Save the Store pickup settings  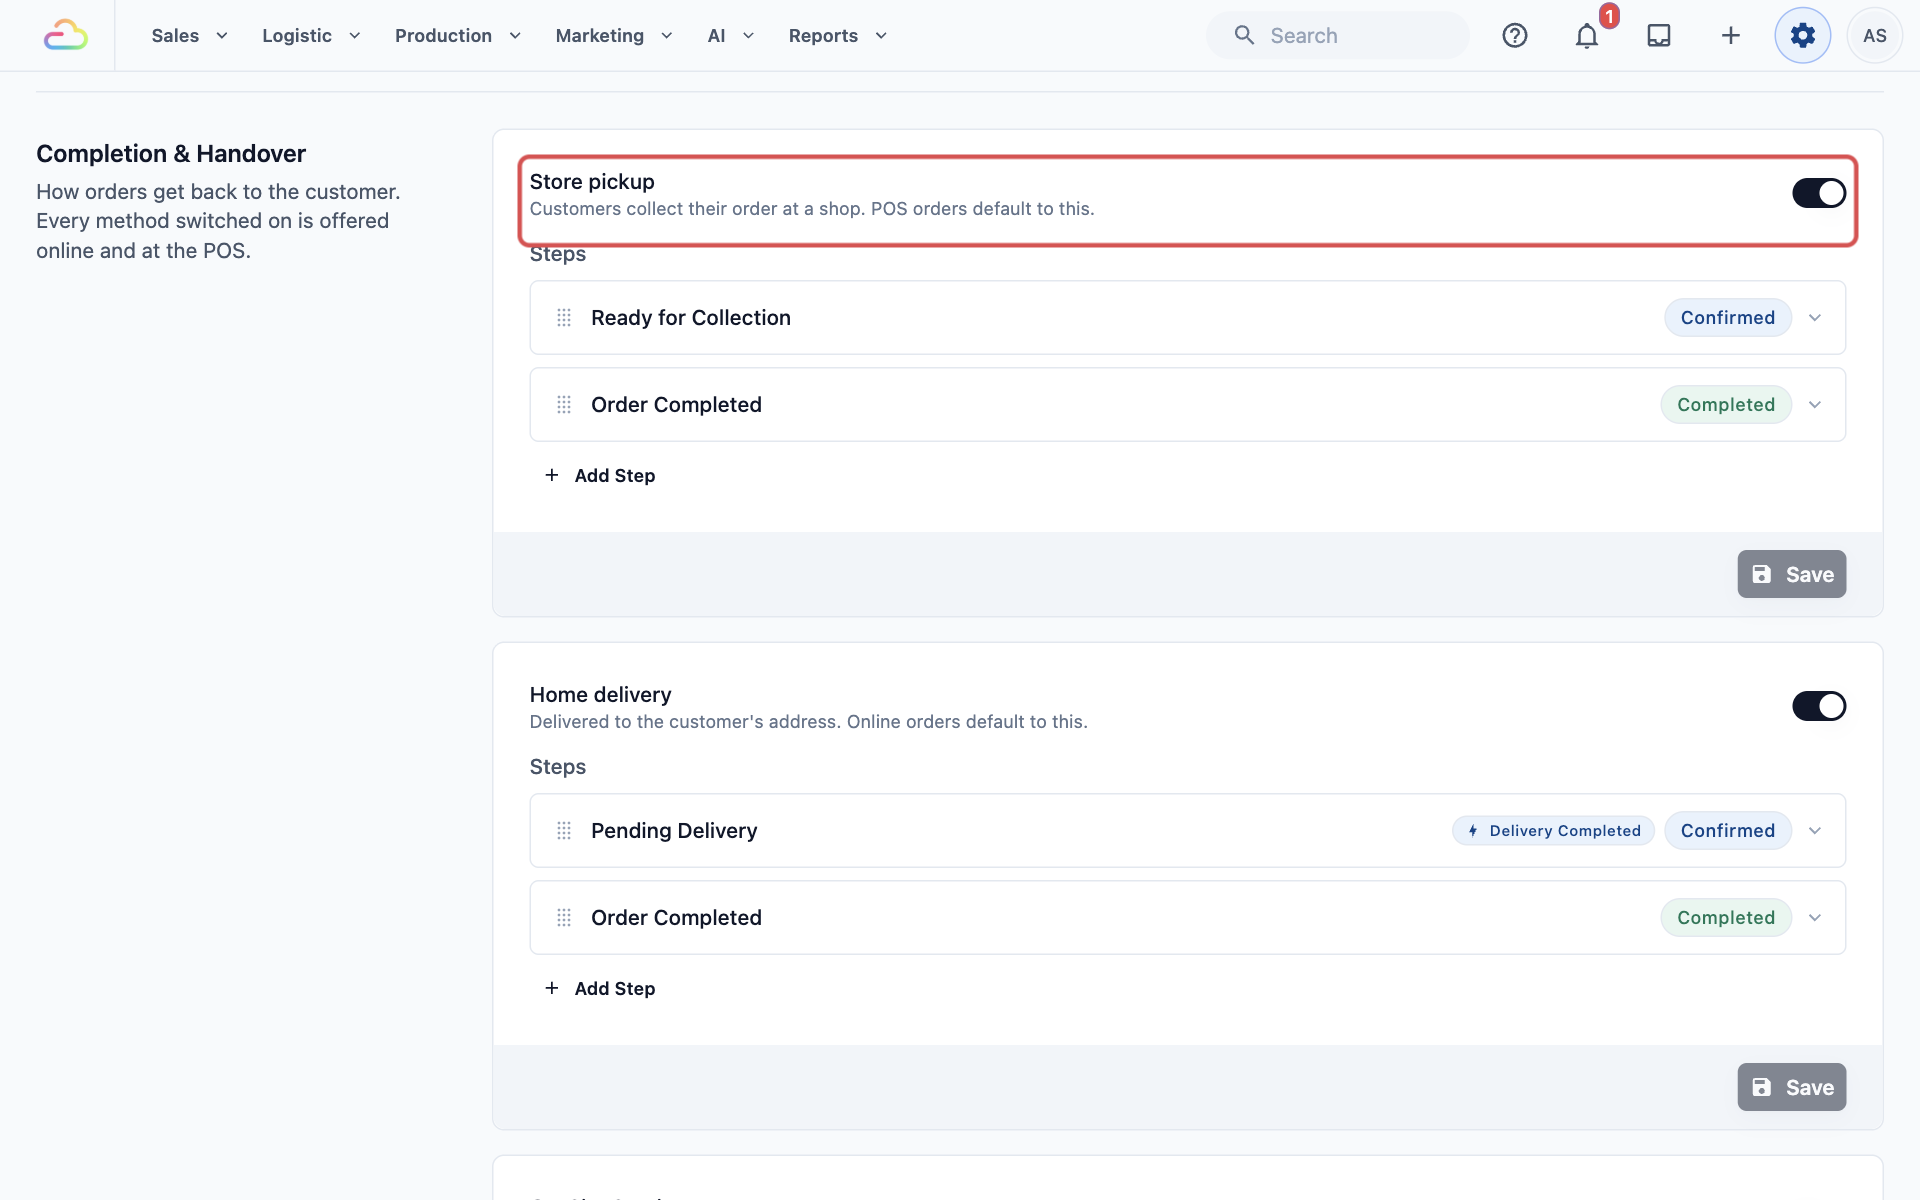(1792, 574)
